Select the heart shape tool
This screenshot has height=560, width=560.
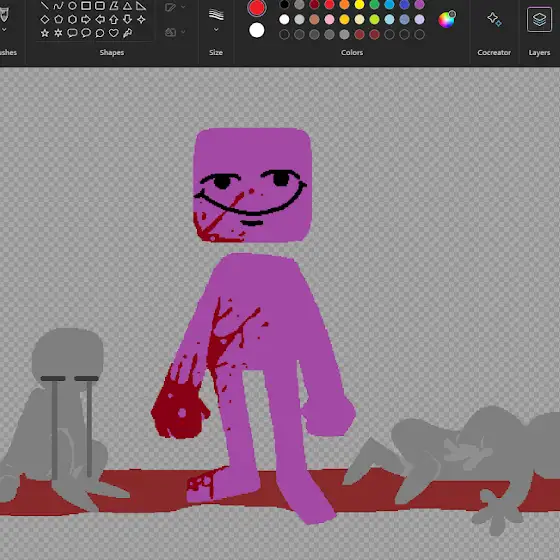tap(114, 33)
